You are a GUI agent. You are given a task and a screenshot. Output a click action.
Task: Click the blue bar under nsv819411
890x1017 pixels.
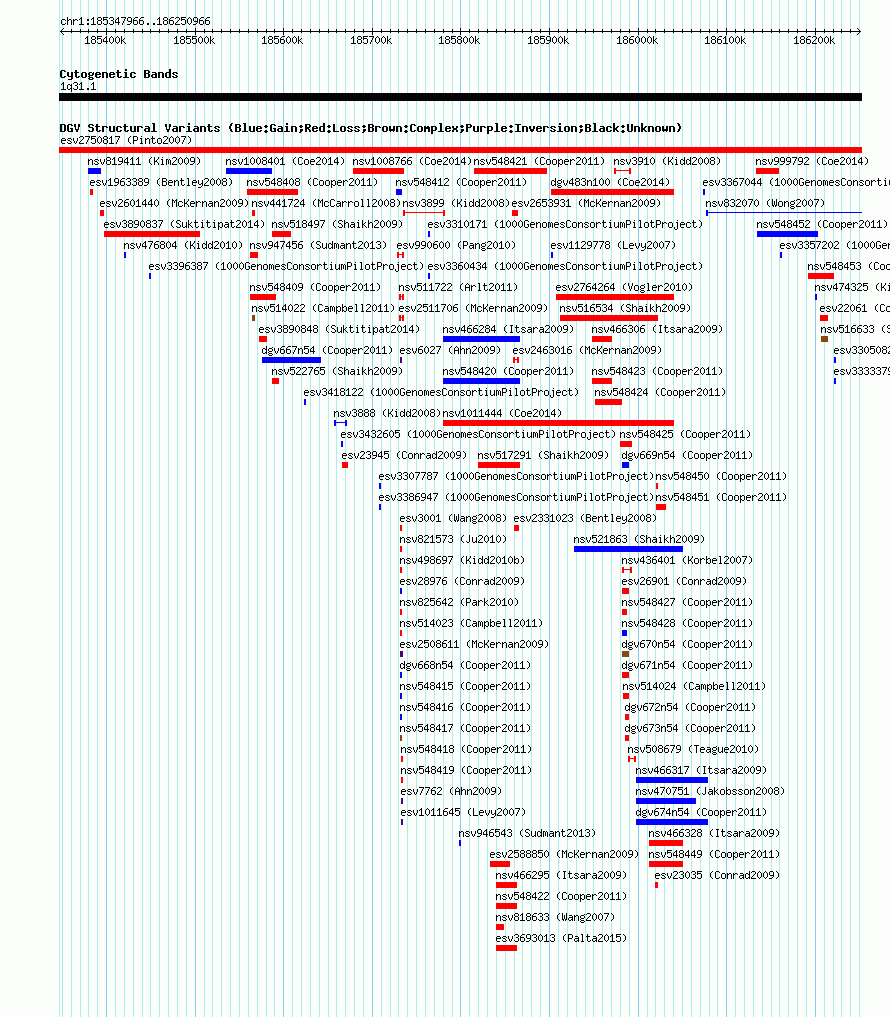coord(95,171)
